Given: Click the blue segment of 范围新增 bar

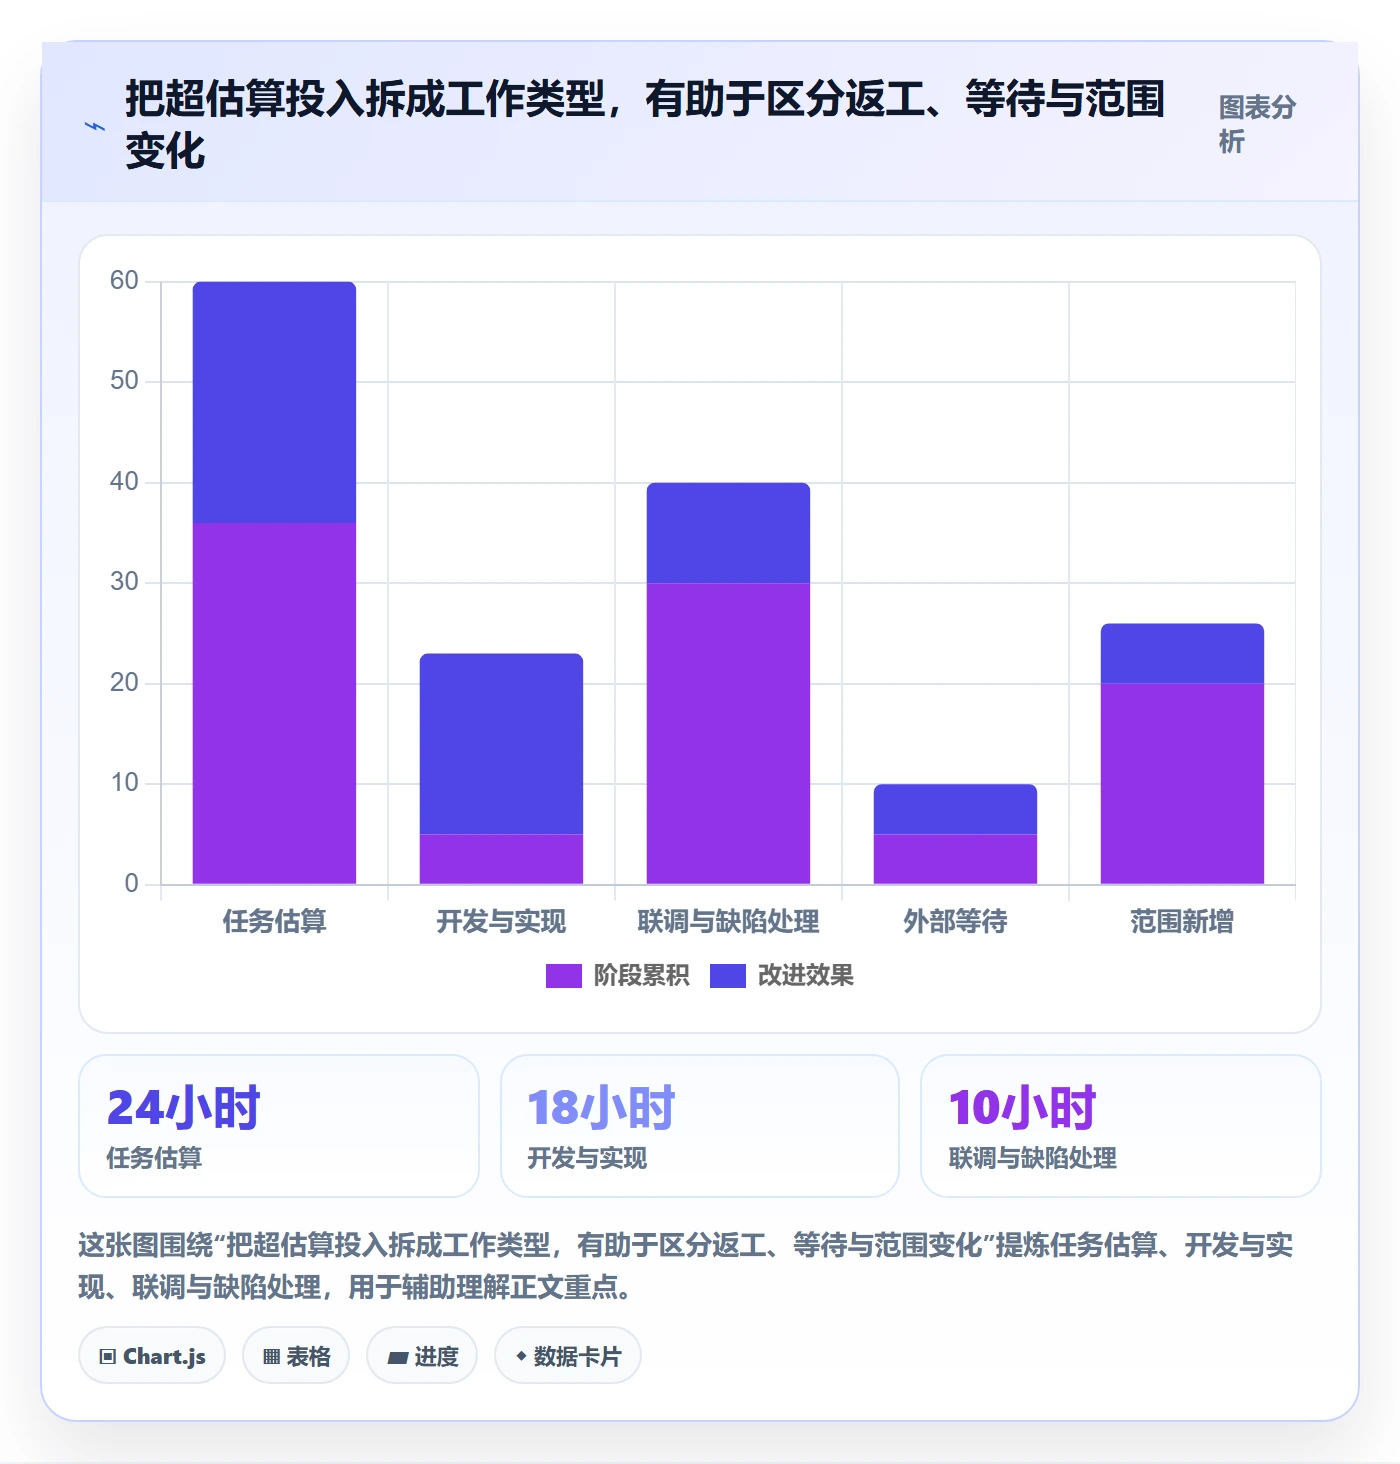Looking at the screenshot, I should point(1182,654).
